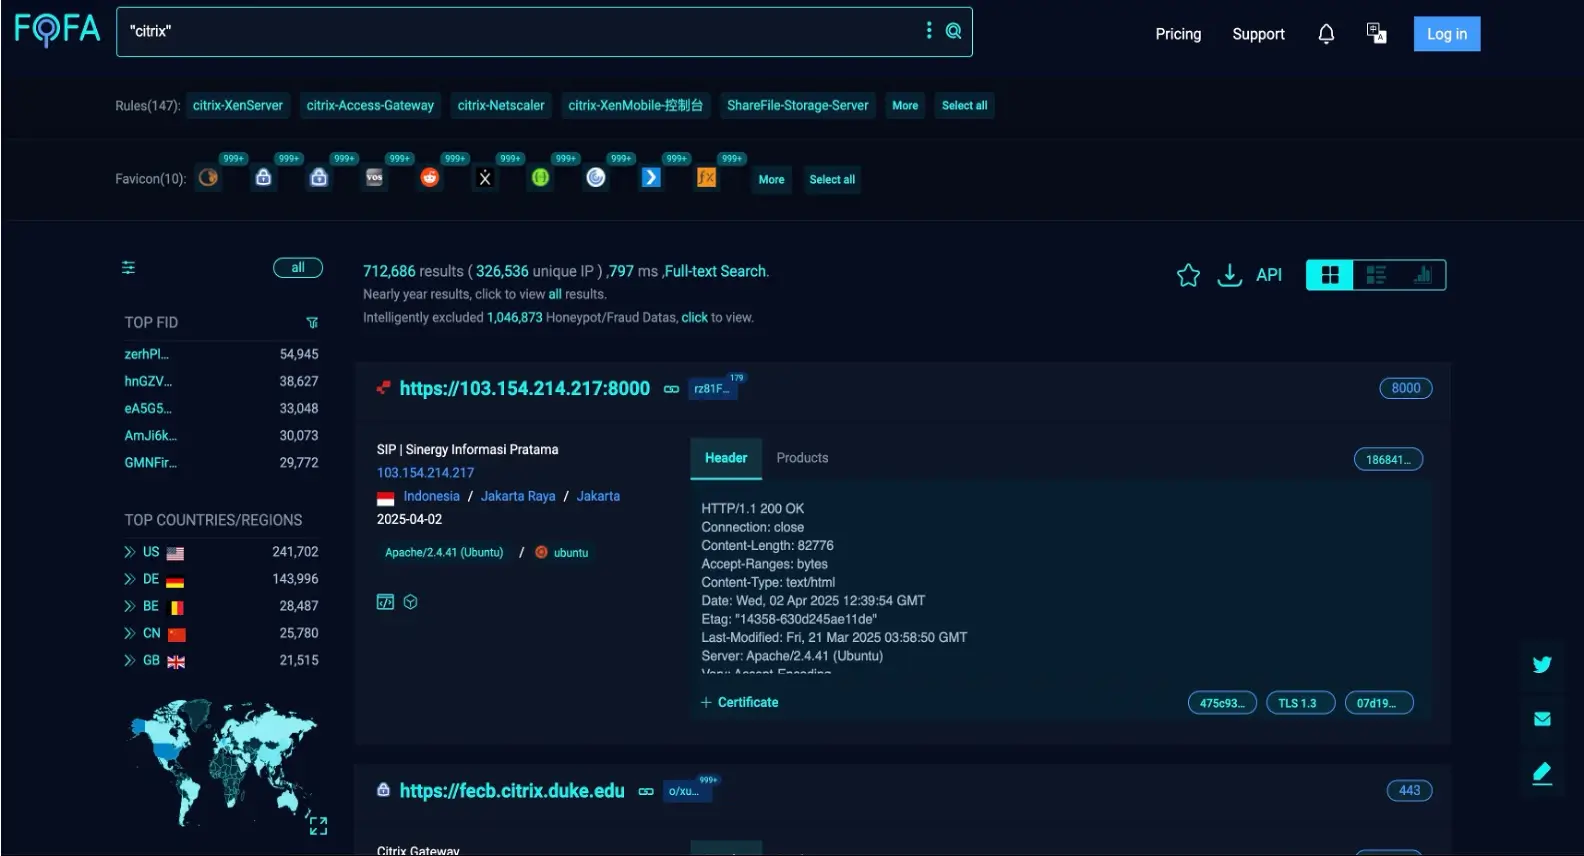
Task: Switch to list view
Action: click(x=1376, y=275)
